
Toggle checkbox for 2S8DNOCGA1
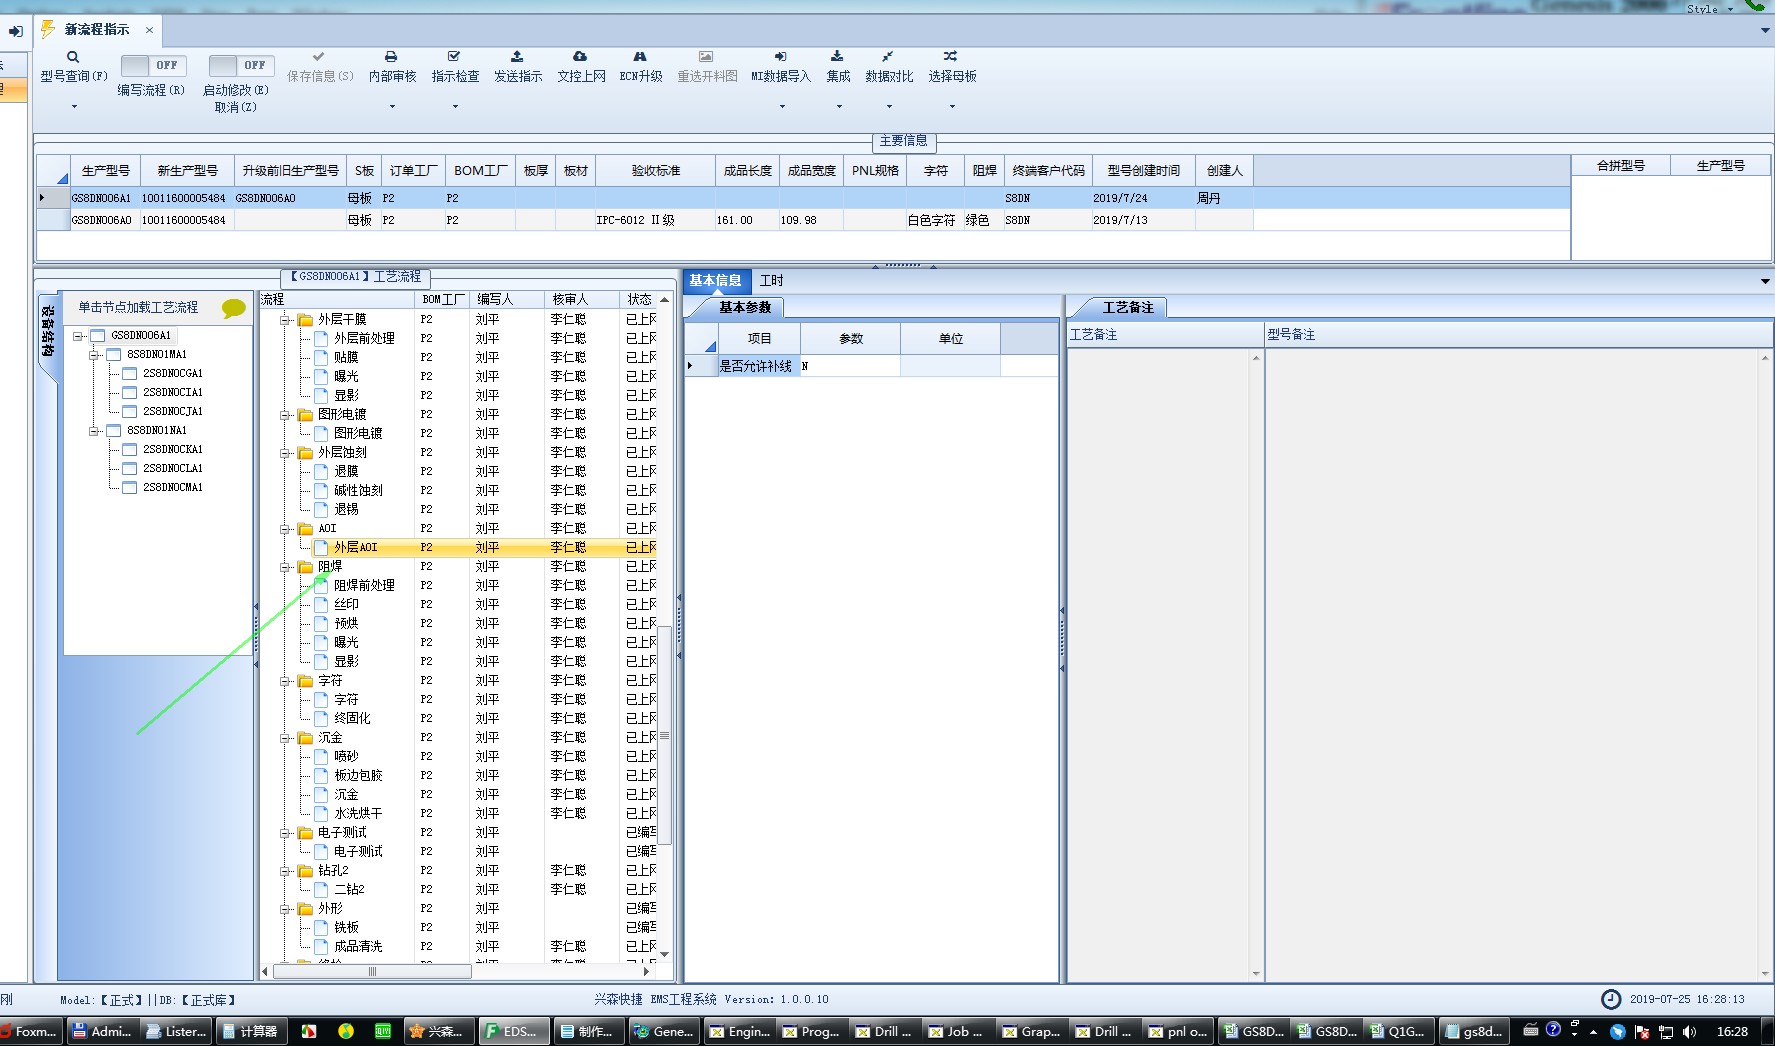click(129, 374)
